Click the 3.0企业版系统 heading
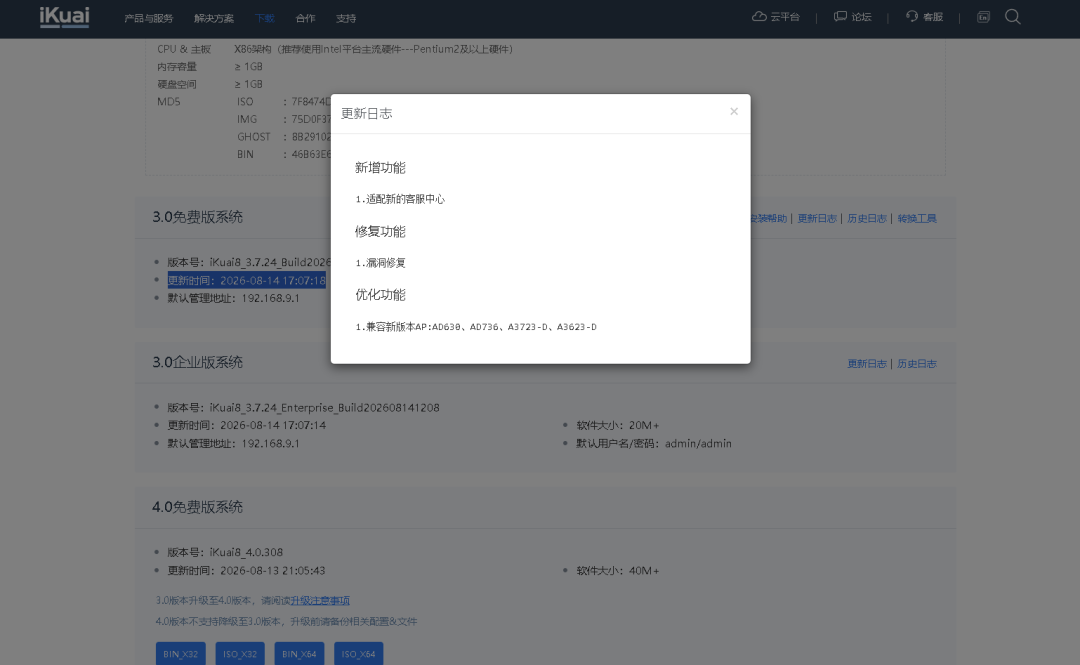Image resolution: width=1080 pixels, height=665 pixels. [198, 362]
